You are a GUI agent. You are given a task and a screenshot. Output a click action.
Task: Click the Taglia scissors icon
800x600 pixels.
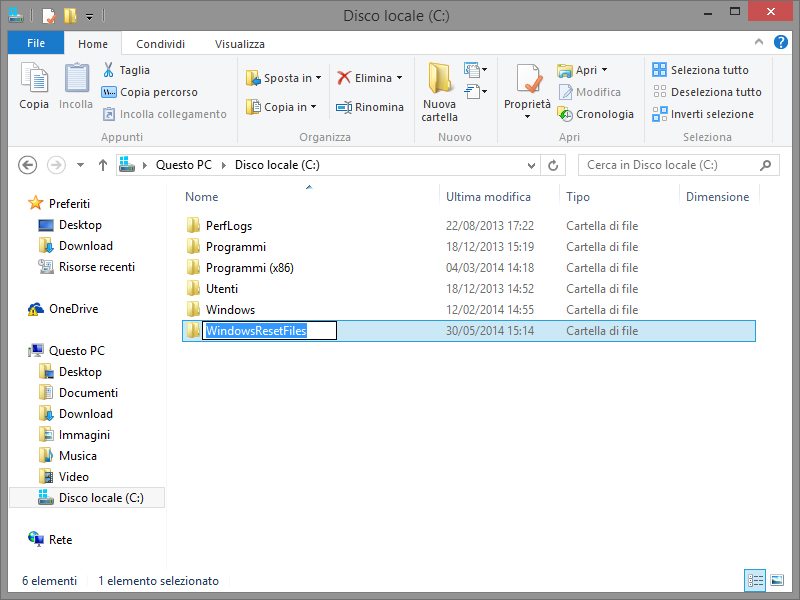(109, 70)
